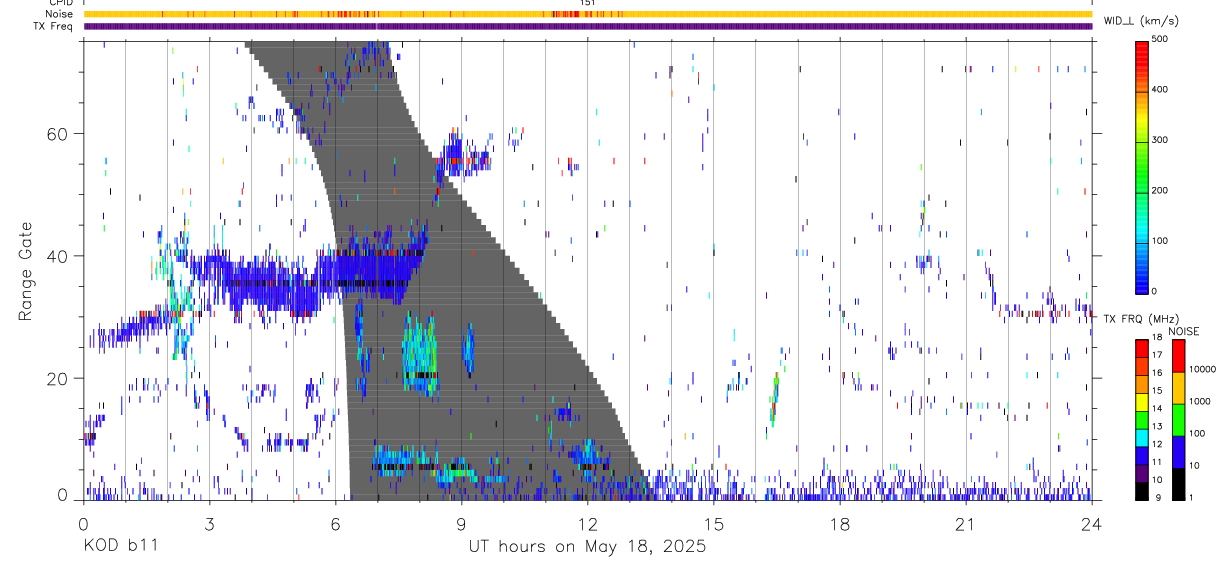Viewport: 1228px width, 567px height.
Task: Click the 21 tick on the UT hours axis
Action: coord(966,523)
